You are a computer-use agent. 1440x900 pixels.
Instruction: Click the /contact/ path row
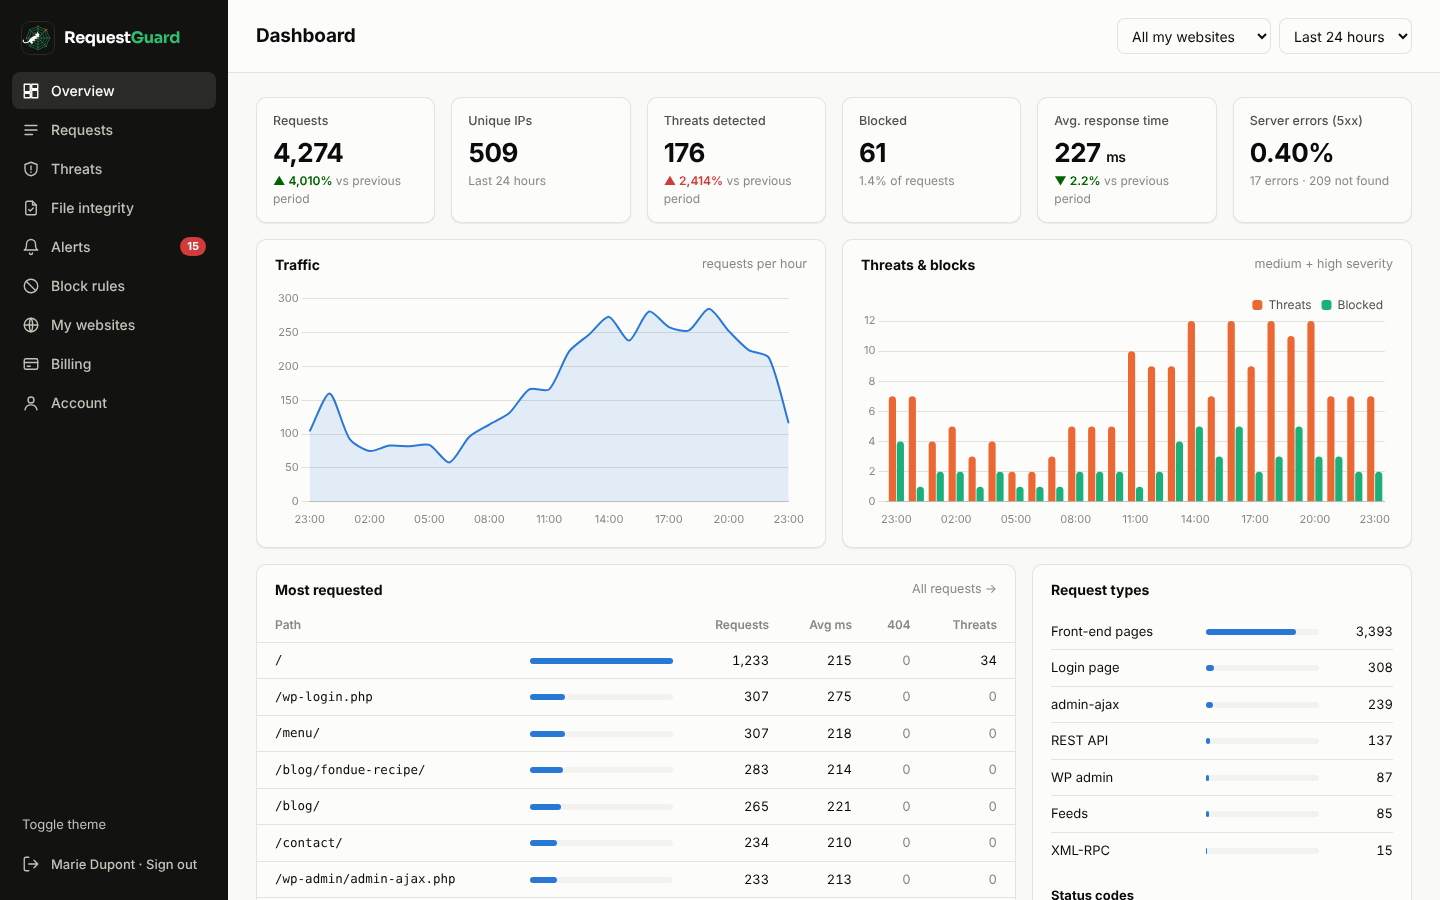[x=636, y=843]
